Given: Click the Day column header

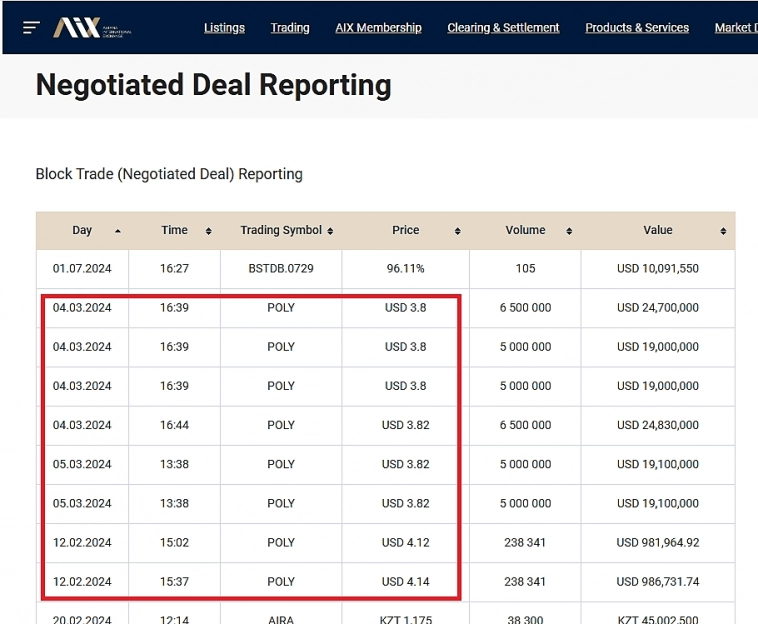Looking at the screenshot, I should (82, 230).
